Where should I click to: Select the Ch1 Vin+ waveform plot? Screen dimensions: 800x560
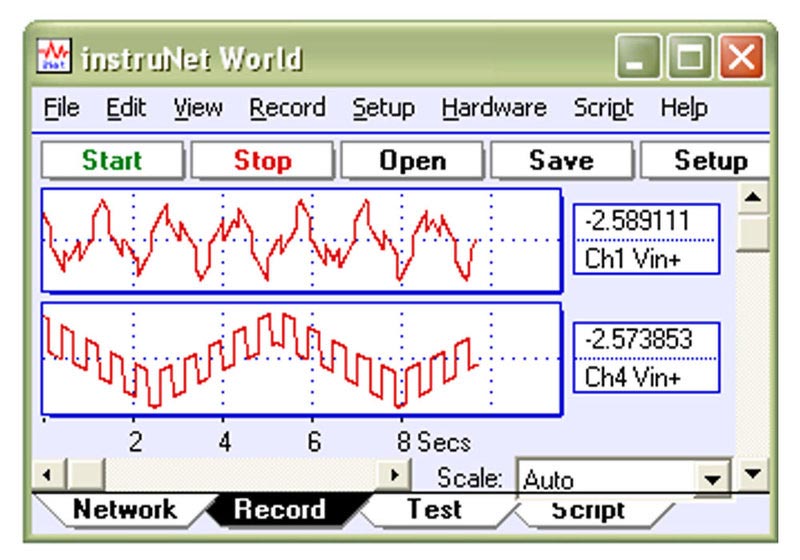click(x=302, y=241)
